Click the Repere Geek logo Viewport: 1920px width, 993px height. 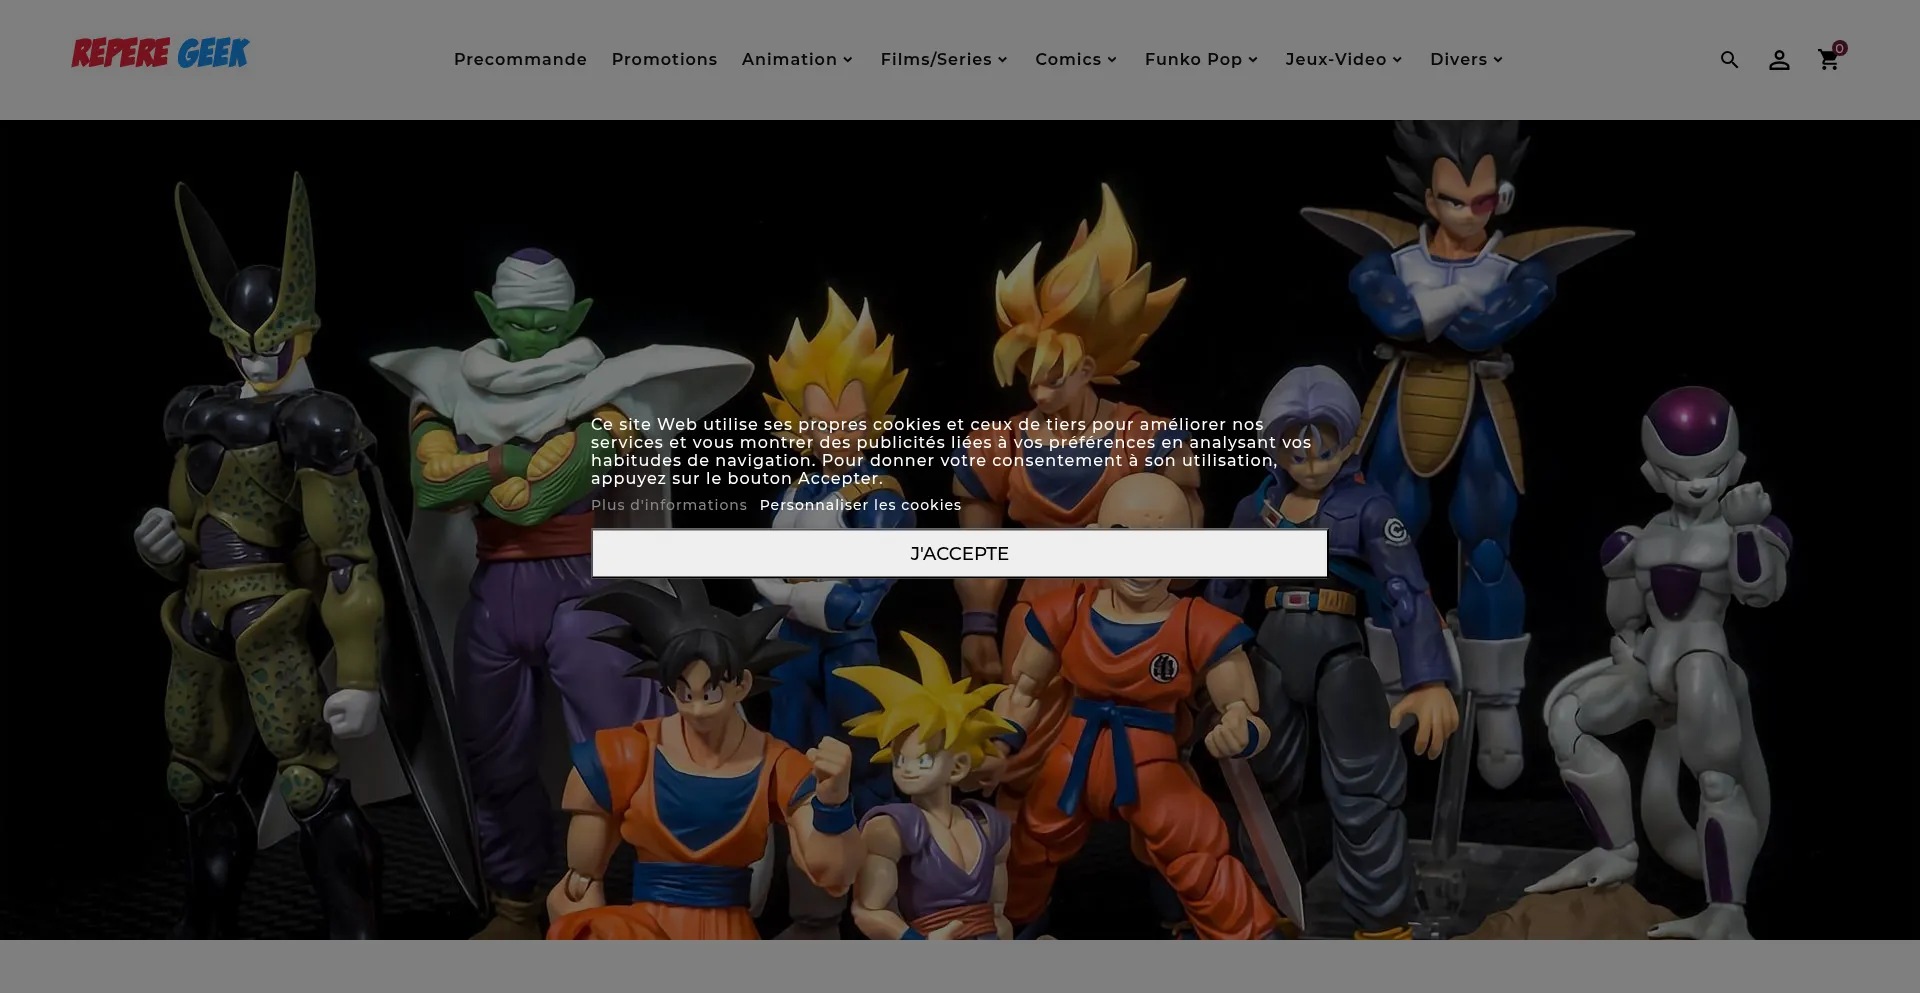[x=160, y=54]
